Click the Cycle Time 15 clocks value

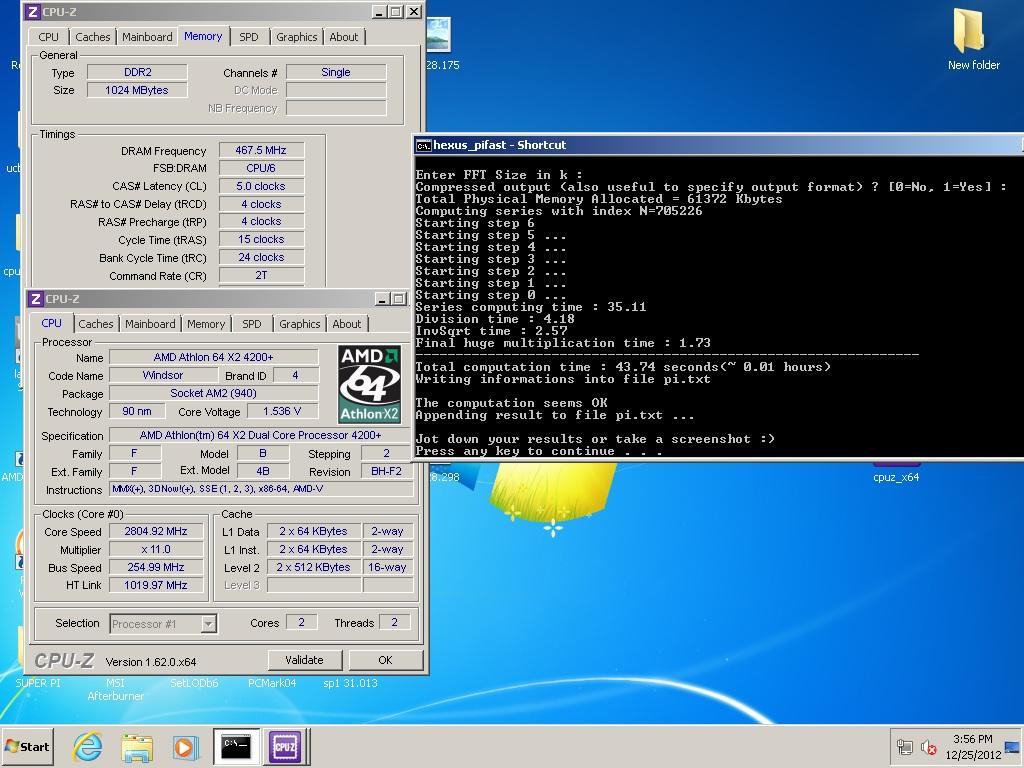[x=261, y=239]
